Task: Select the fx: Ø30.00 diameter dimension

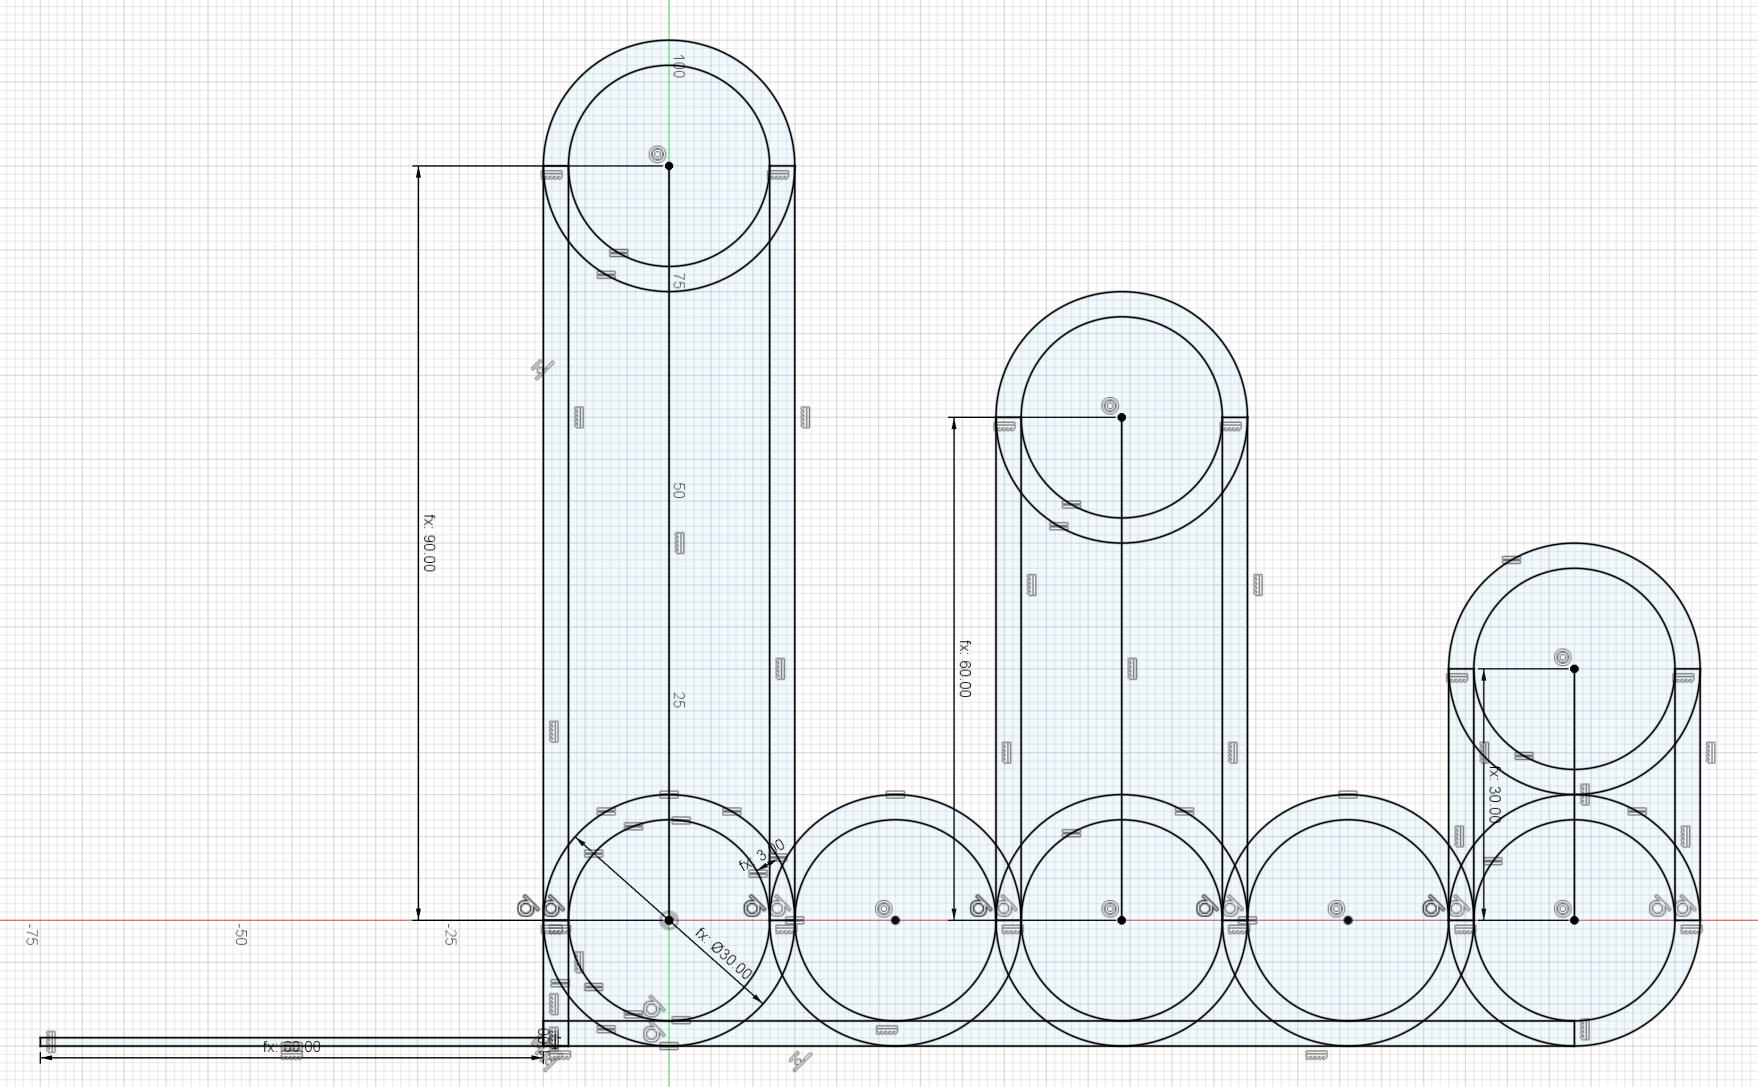Action: coord(724,953)
